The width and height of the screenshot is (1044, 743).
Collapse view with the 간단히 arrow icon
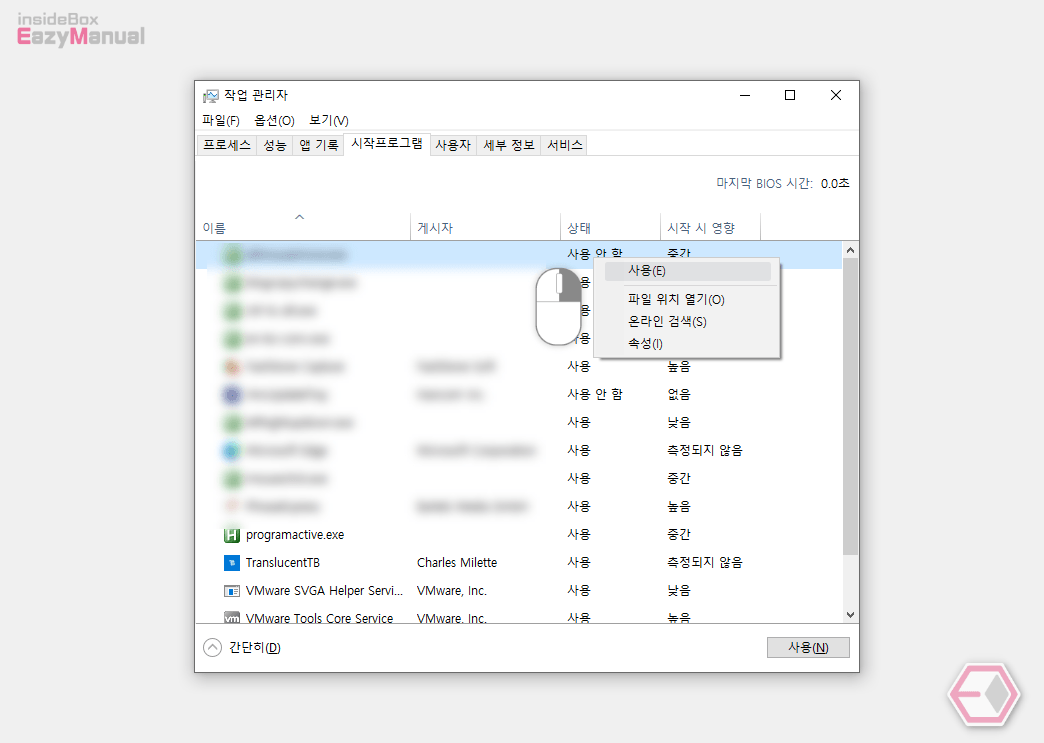click(212, 647)
